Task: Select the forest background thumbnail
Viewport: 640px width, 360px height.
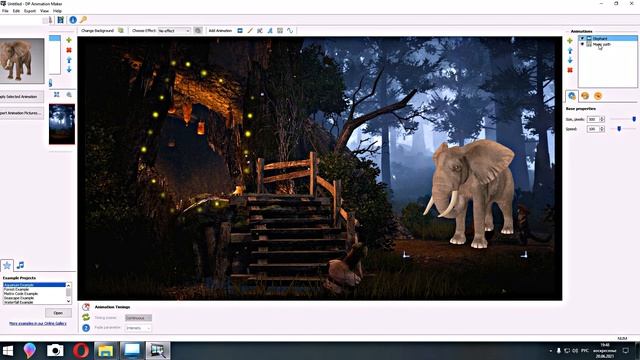Action: pos(62,124)
